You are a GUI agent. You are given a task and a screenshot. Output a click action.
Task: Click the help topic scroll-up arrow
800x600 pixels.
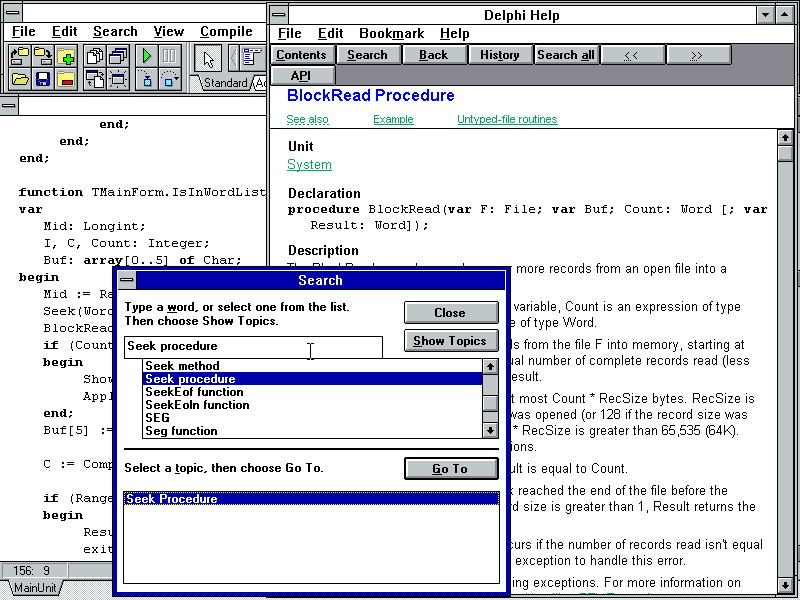785,137
